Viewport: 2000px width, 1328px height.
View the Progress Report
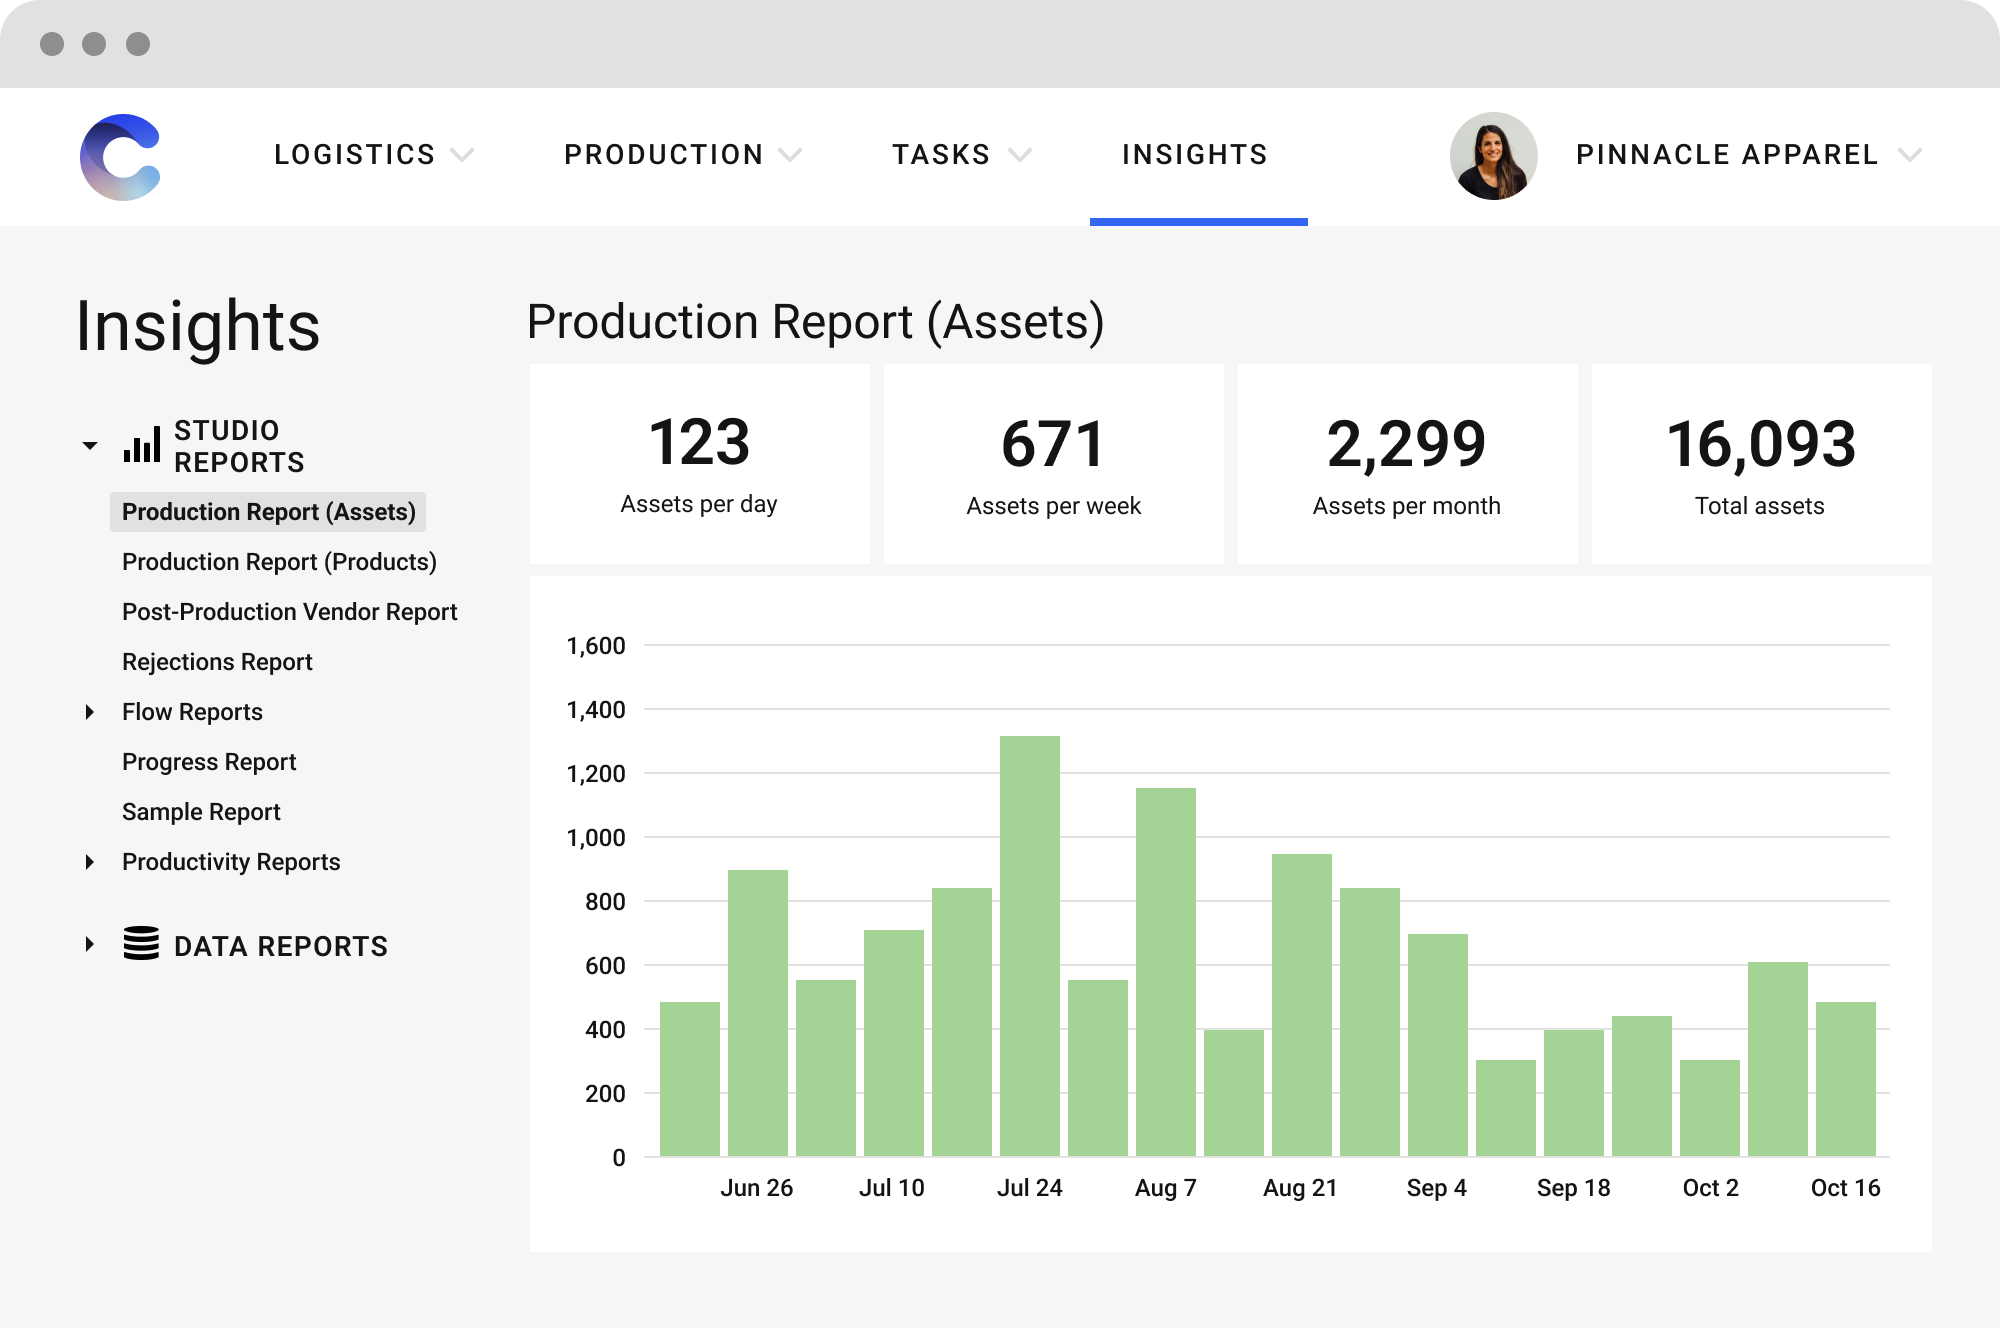[208, 761]
